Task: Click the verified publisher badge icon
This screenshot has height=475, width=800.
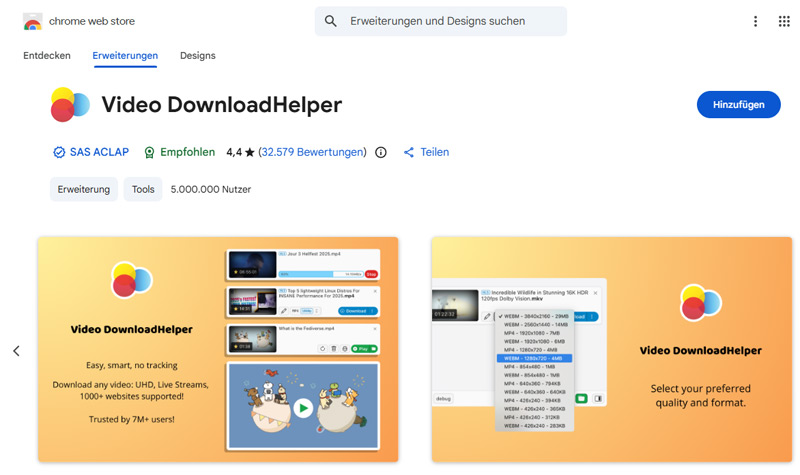Action: tap(59, 152)
